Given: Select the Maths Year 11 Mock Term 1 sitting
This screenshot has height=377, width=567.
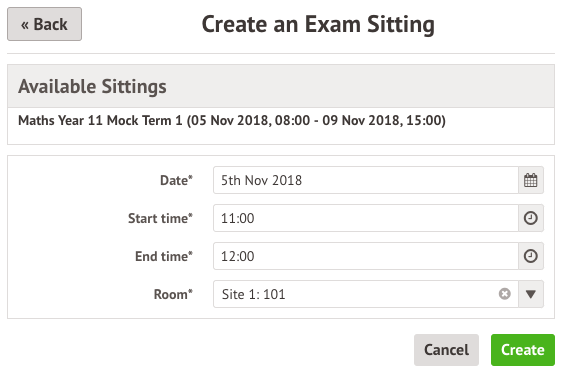Looking at the screenshot, I should tap(232, 120).
